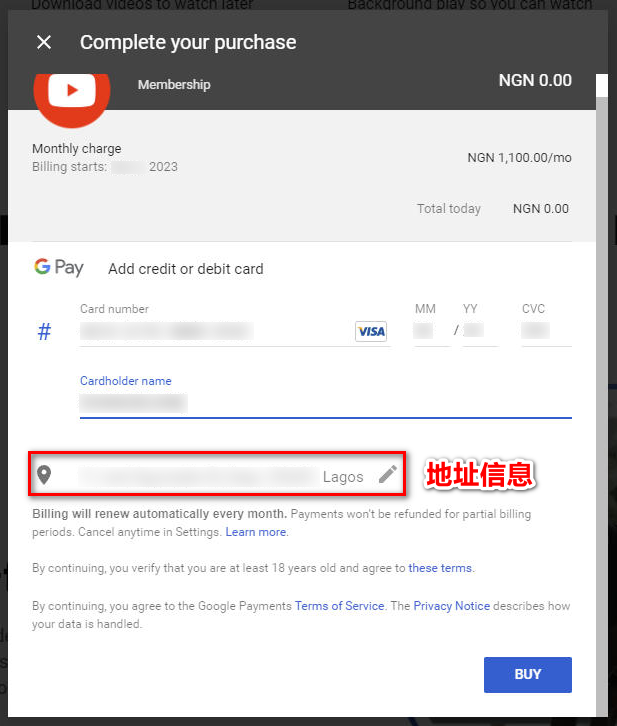Viewport: 617px width, 726px height.
Task: Focus the CVC security code field
Action: (546, 332)
